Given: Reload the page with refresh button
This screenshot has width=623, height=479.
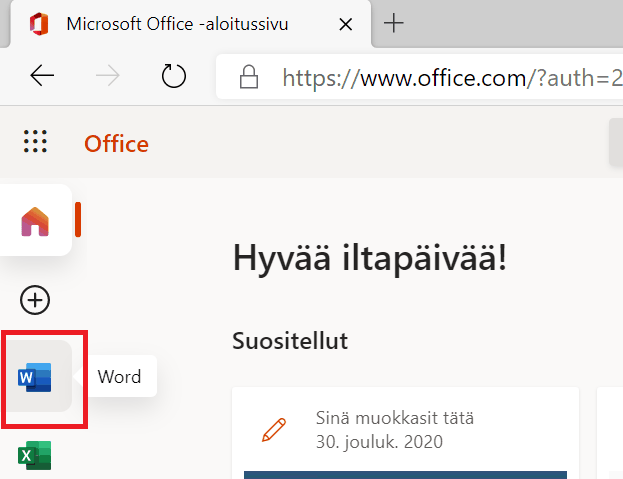Looking at the screenshot, I should point(174,75).
